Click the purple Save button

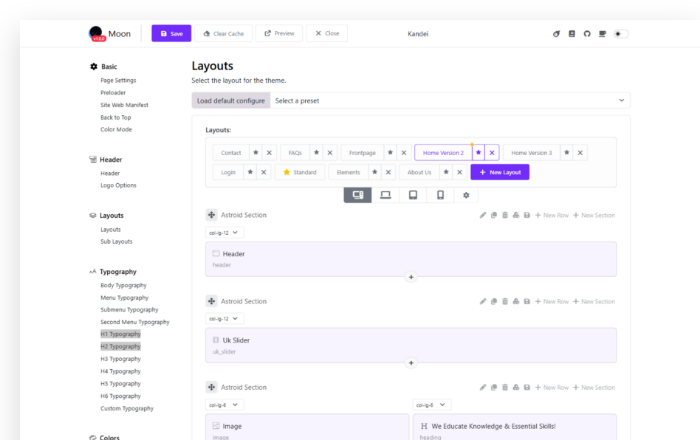pyautogui.click(x=171, y=33)
